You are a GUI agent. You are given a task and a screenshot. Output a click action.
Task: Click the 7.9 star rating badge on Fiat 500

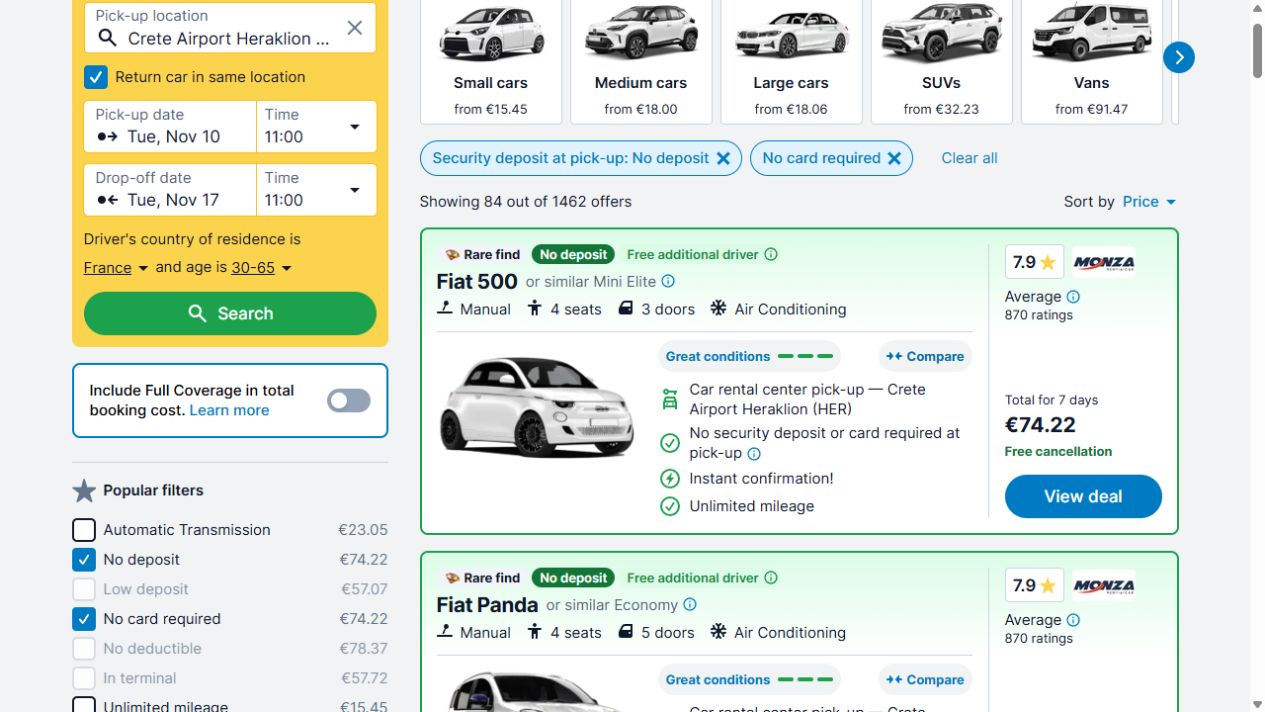(1034, 263)
